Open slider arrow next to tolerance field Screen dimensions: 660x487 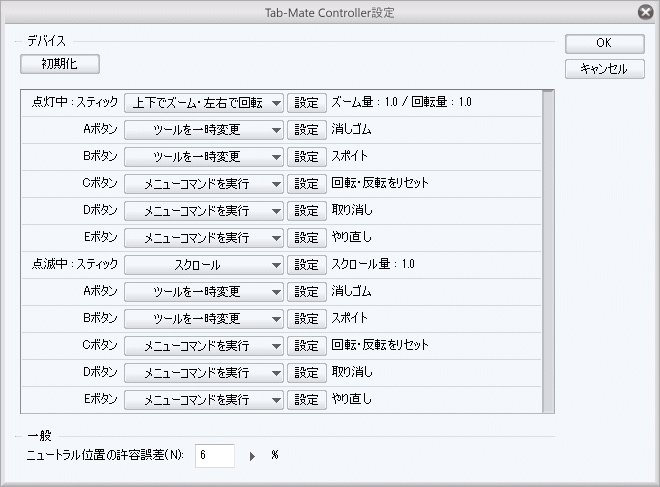coord(252,456)
